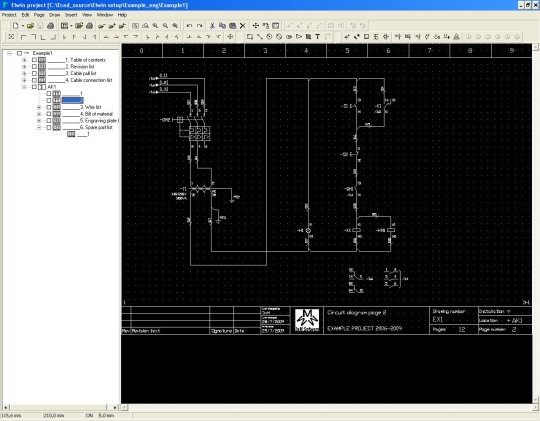
Task: Tick the checkbox beside Table of contents
Action: click(x=34, y=60)
